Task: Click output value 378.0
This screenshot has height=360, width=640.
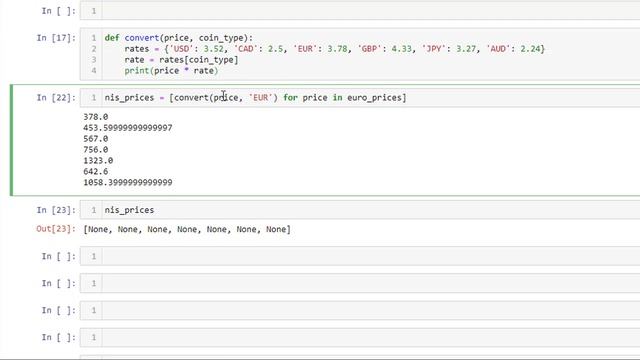Action: [96, 117]
